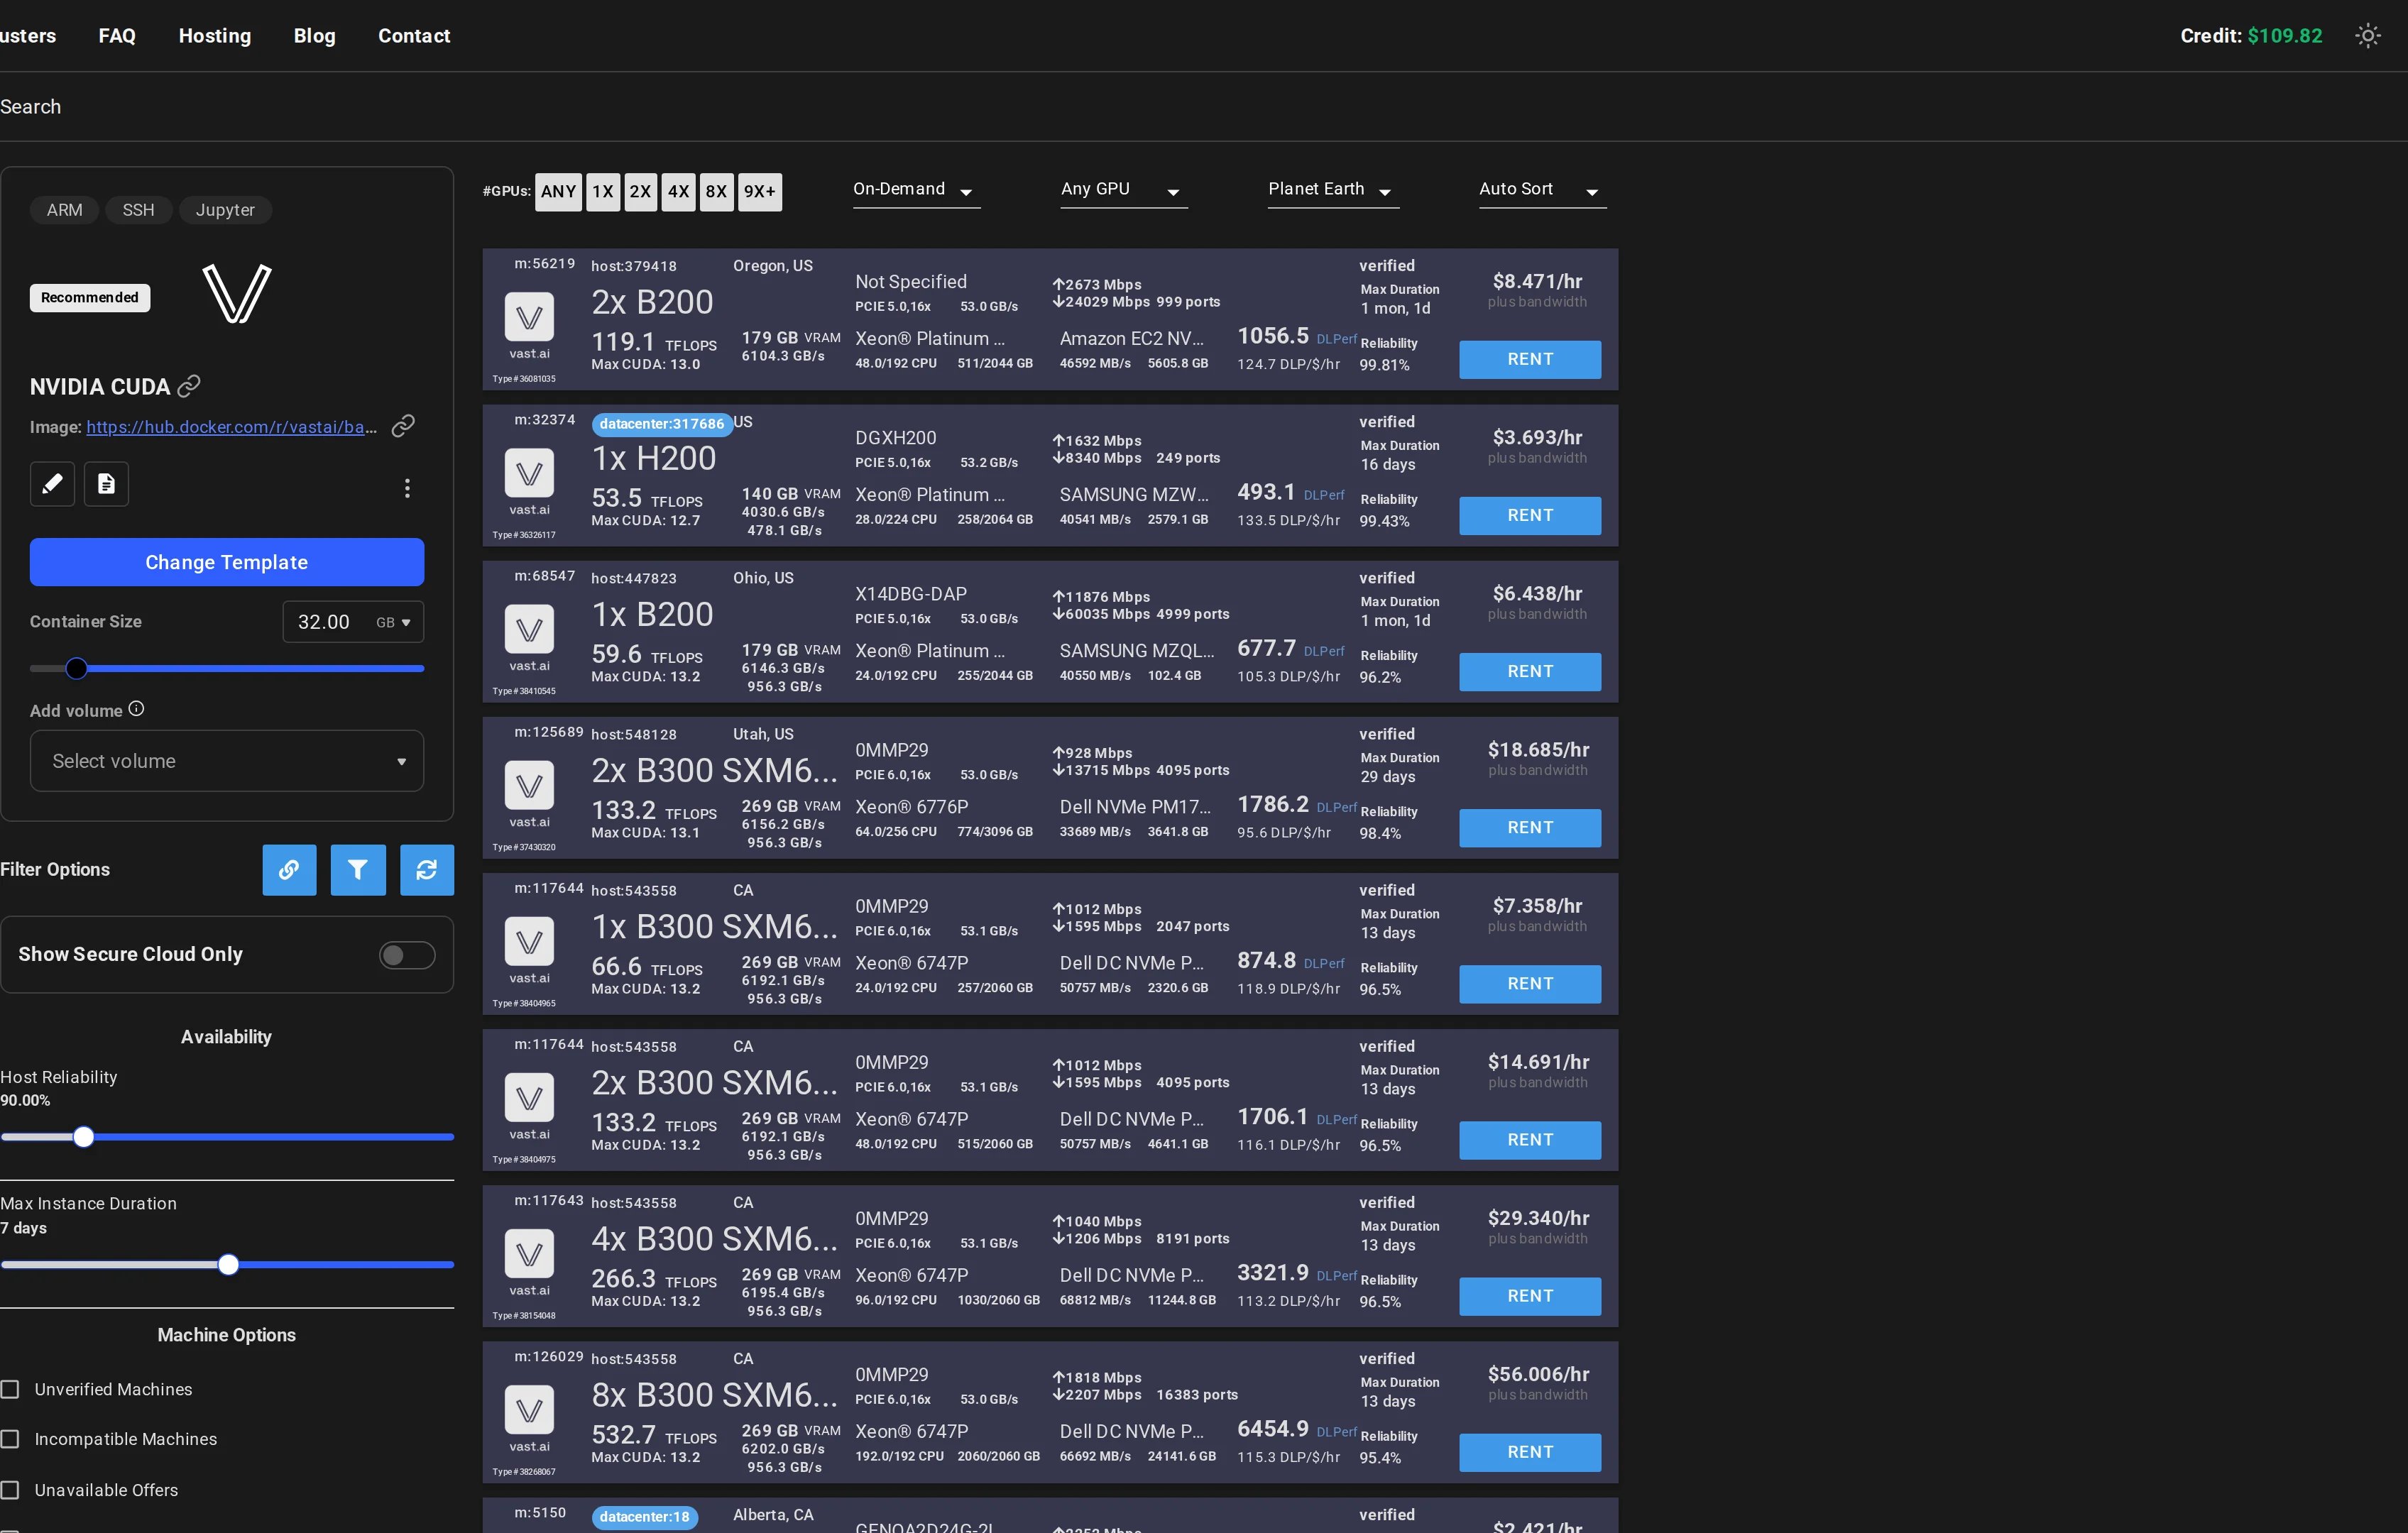The image size is (2408, 1533).
Task: Click the Container Size slider handle
Action: (x=76, y=668)
